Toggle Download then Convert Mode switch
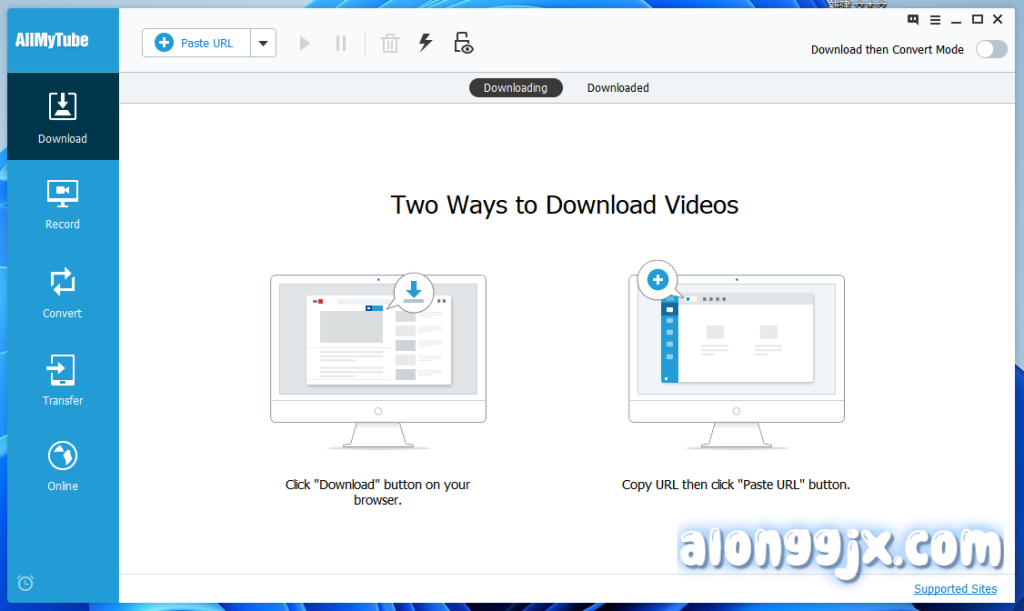The height and width of the screenshot is (611, 1024). (x=991, y=49)
